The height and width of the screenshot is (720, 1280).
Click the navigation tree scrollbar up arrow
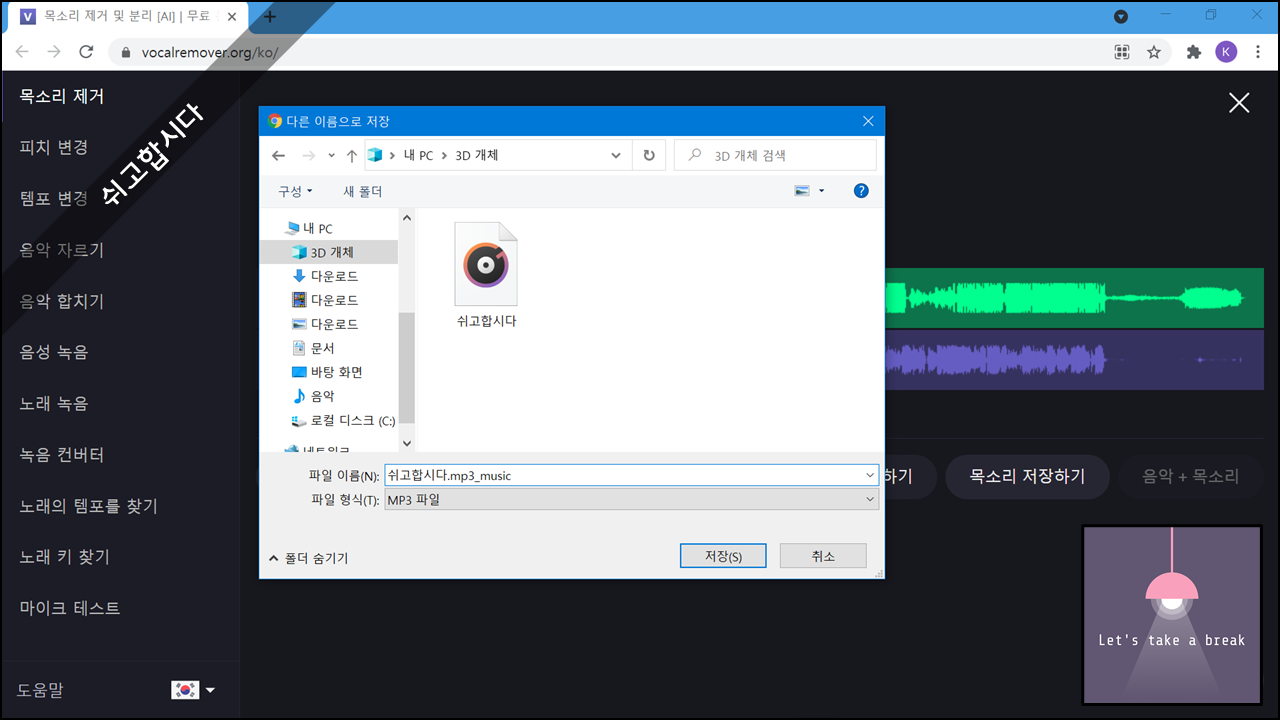pyautogui.click(x=406, y=217)
